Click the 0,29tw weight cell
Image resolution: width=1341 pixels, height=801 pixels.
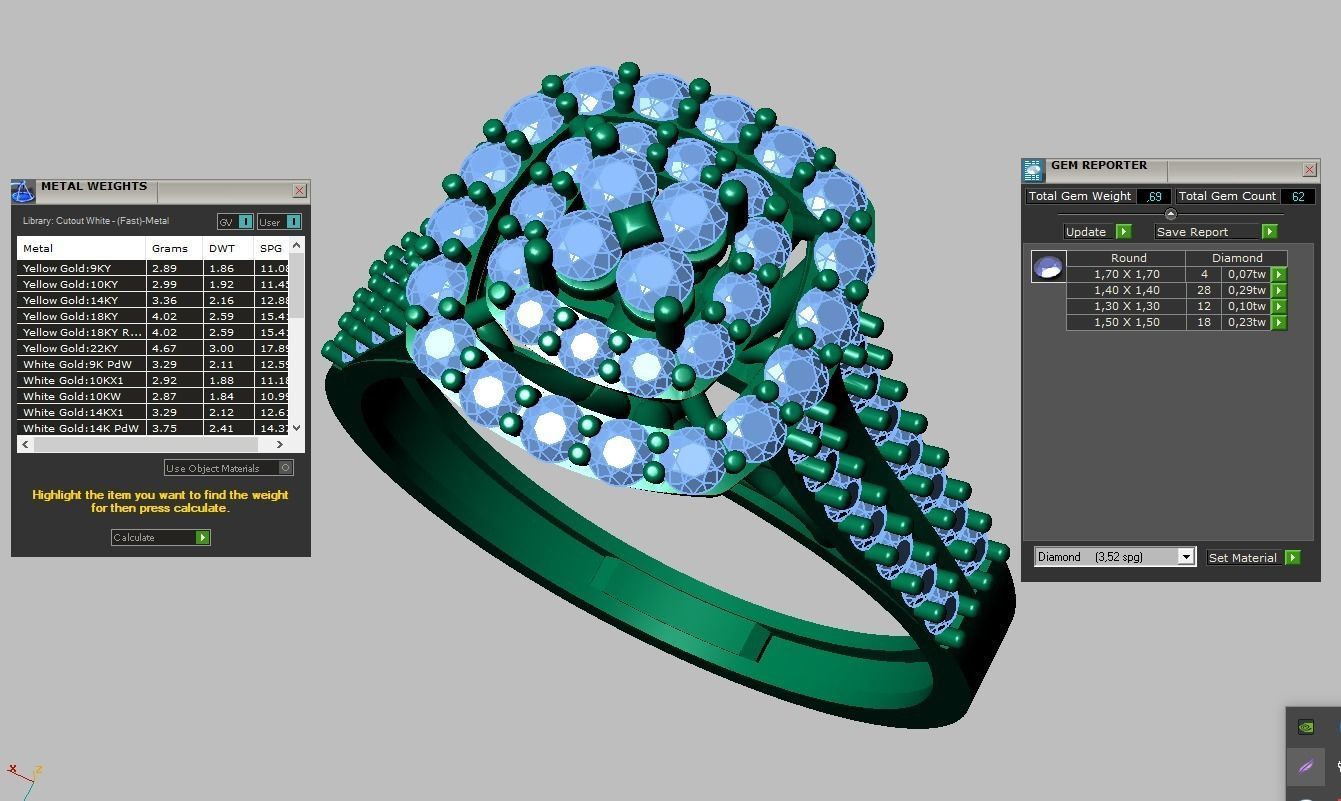pyautogui.click(x=1246, y=290)
